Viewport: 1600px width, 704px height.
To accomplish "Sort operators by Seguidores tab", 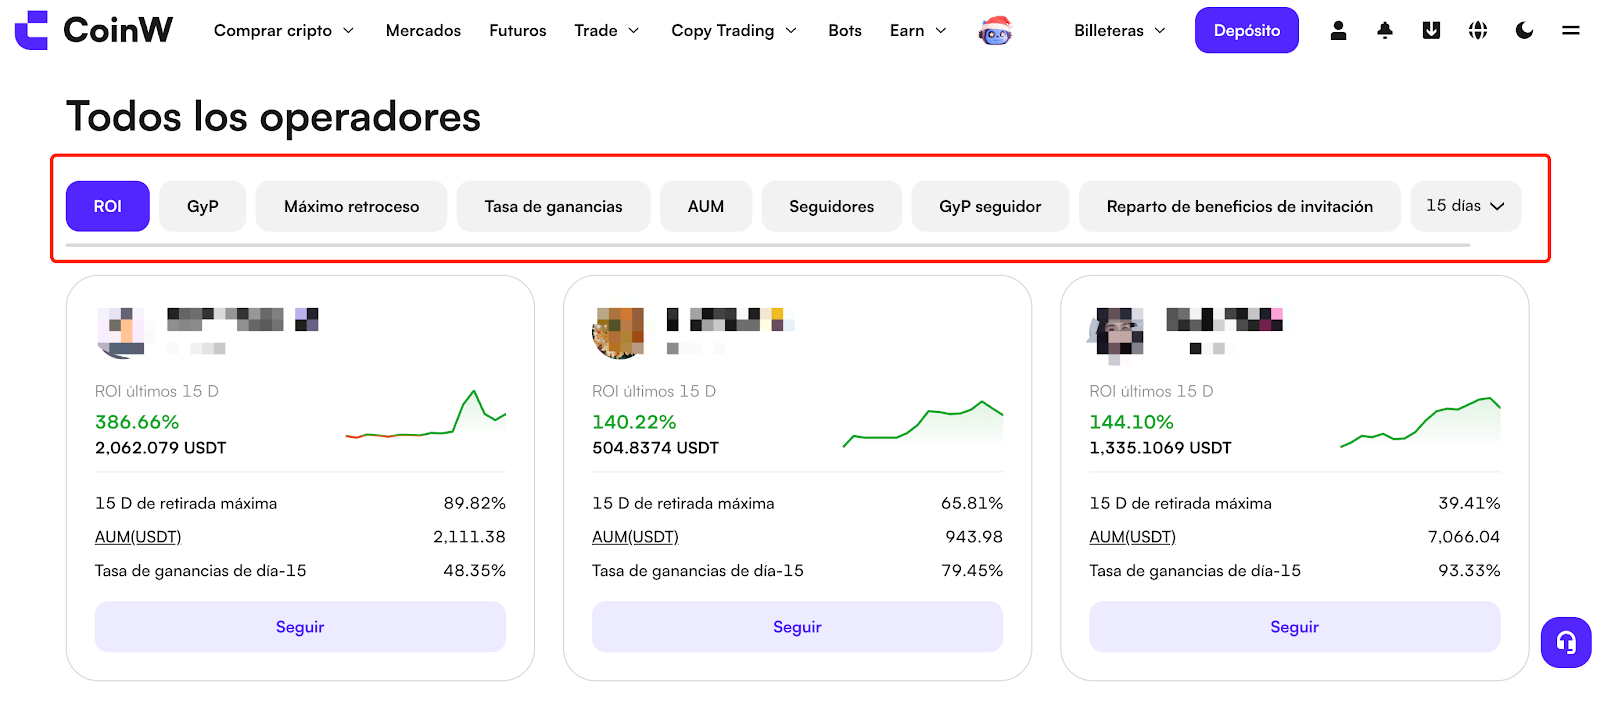I will 831,206.
